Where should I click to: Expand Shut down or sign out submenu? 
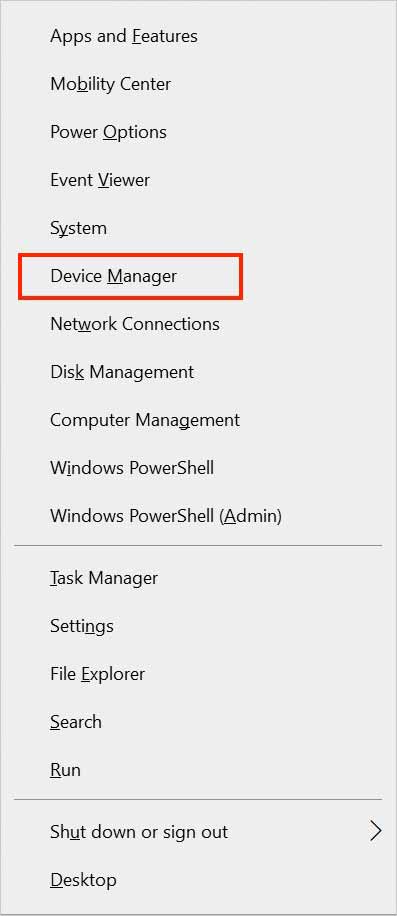198,832
